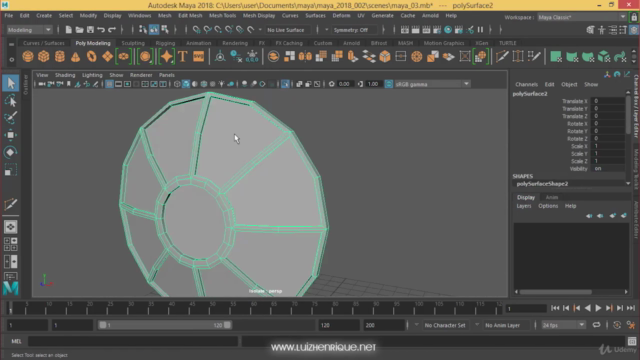Activate the Move tool
The height and width of the screenshot is (360, 640).
[x=11, y=135]
